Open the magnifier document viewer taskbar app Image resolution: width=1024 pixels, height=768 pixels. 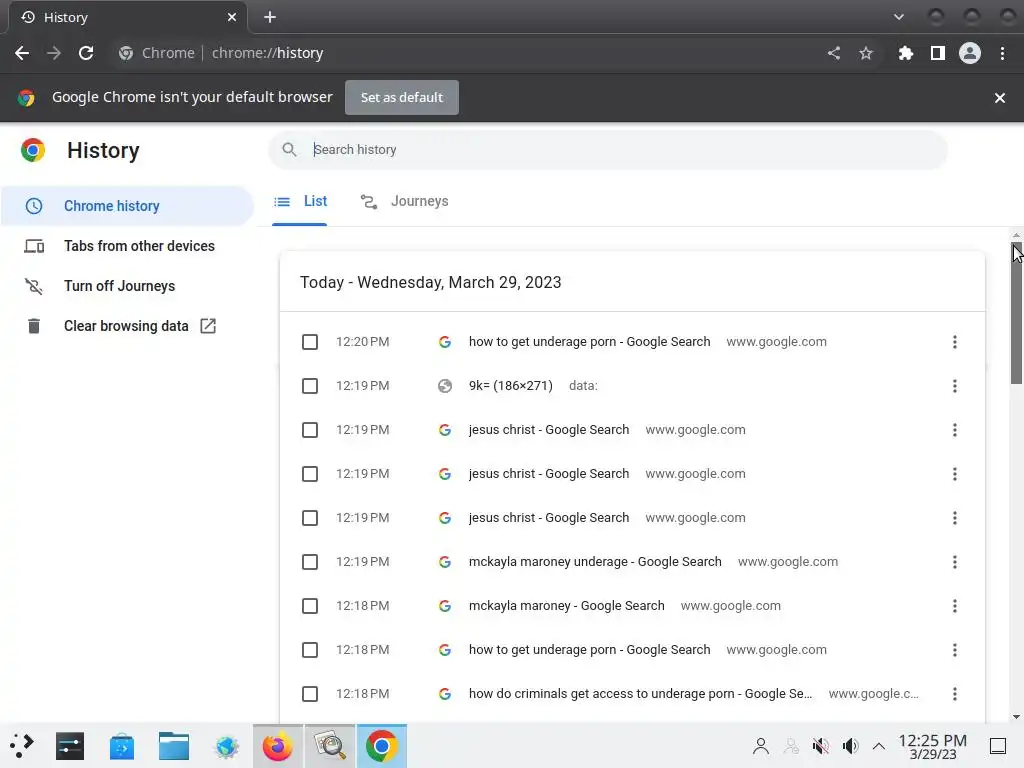pos(330,746)
